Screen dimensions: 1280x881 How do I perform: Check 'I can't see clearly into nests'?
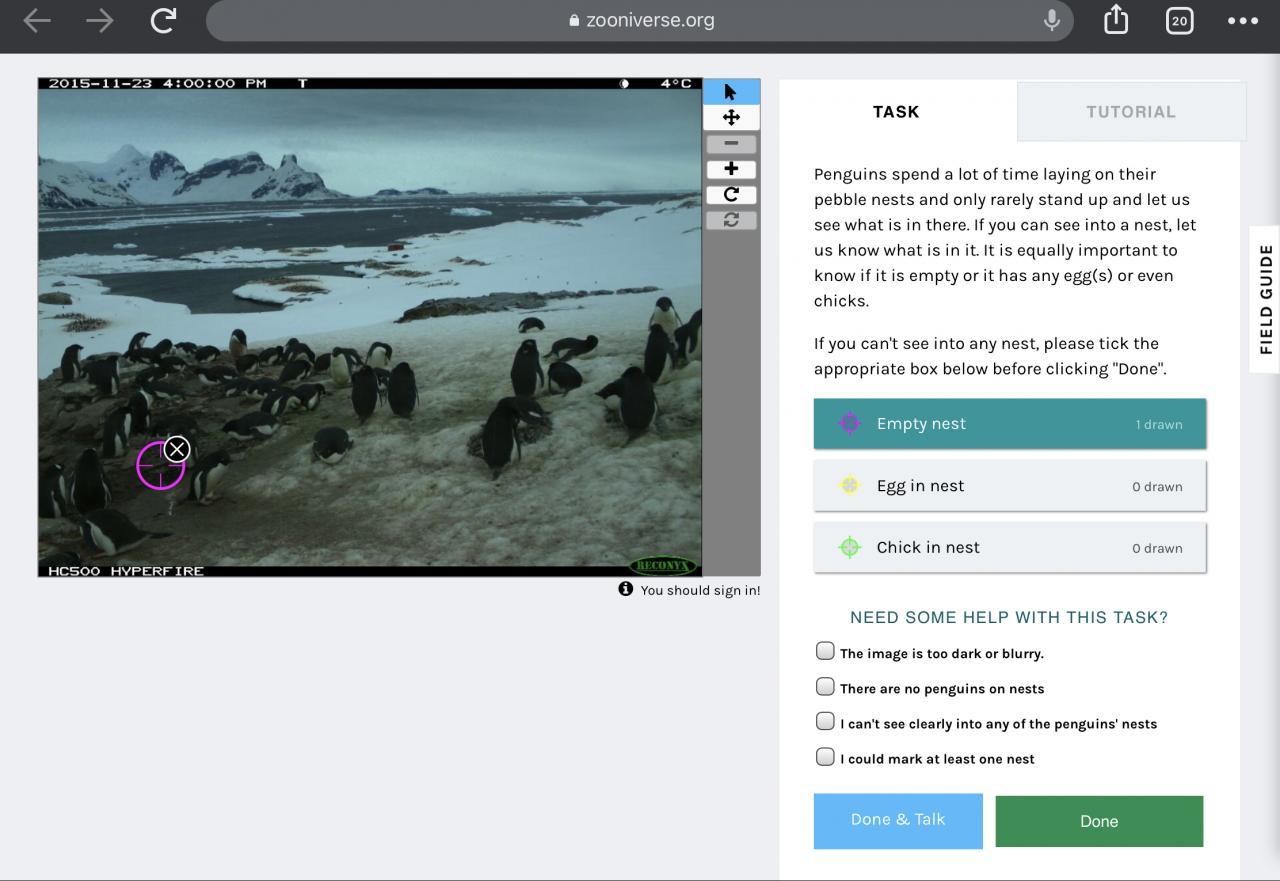tap(825, 721)
